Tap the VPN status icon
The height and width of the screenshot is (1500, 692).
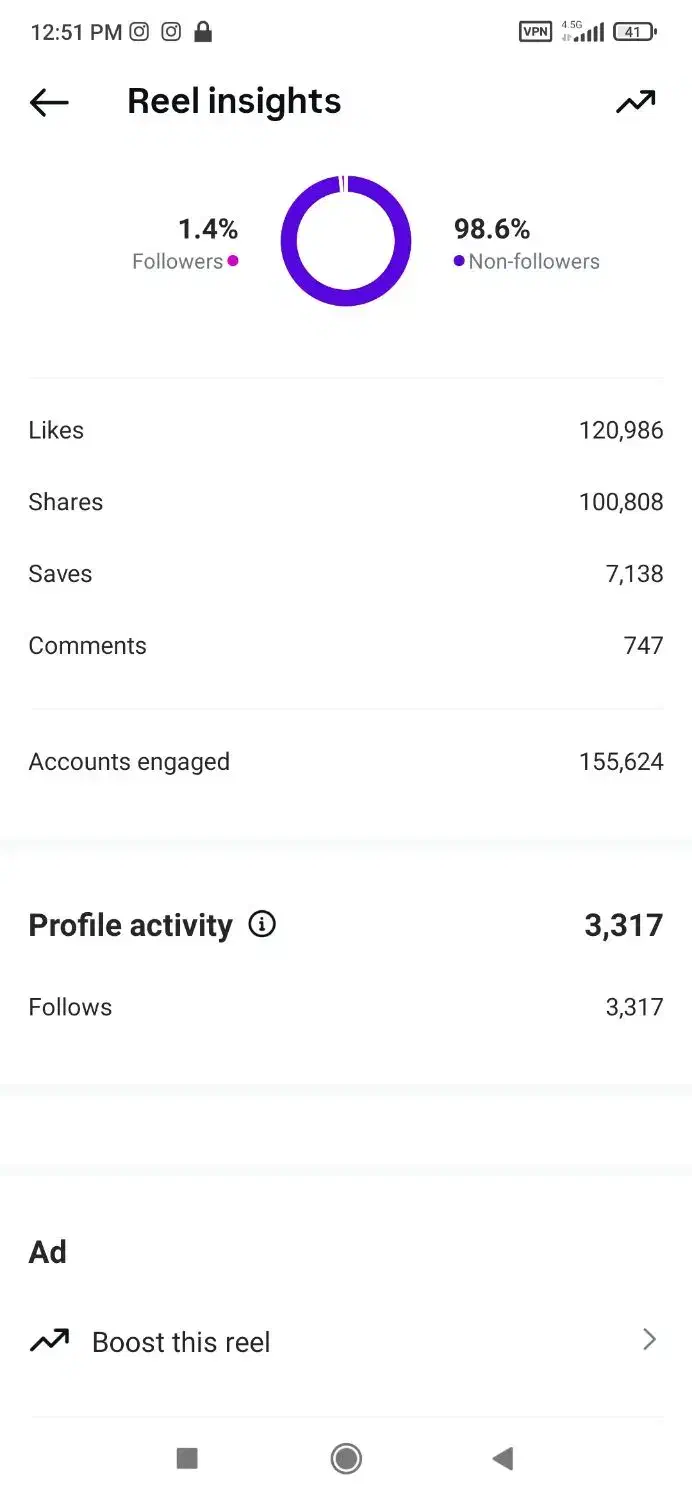pyautogui.click(x=535, y=32)
